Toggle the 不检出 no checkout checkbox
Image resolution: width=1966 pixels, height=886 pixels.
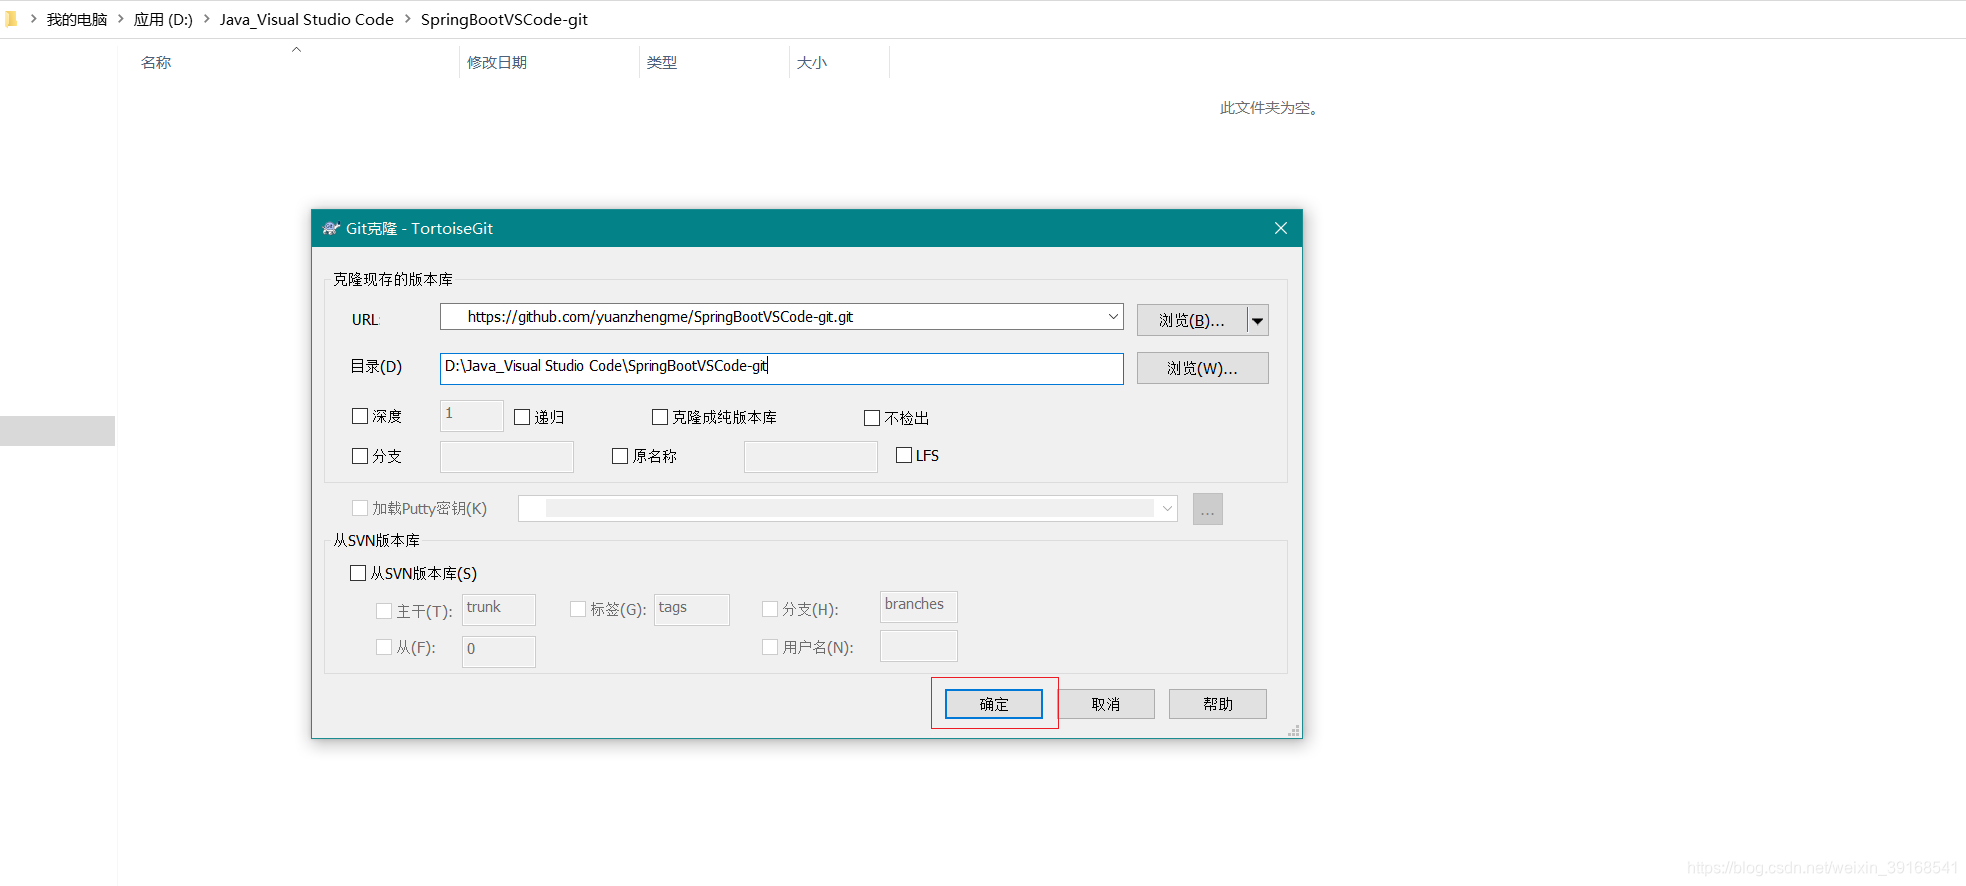tap(872, 418)
